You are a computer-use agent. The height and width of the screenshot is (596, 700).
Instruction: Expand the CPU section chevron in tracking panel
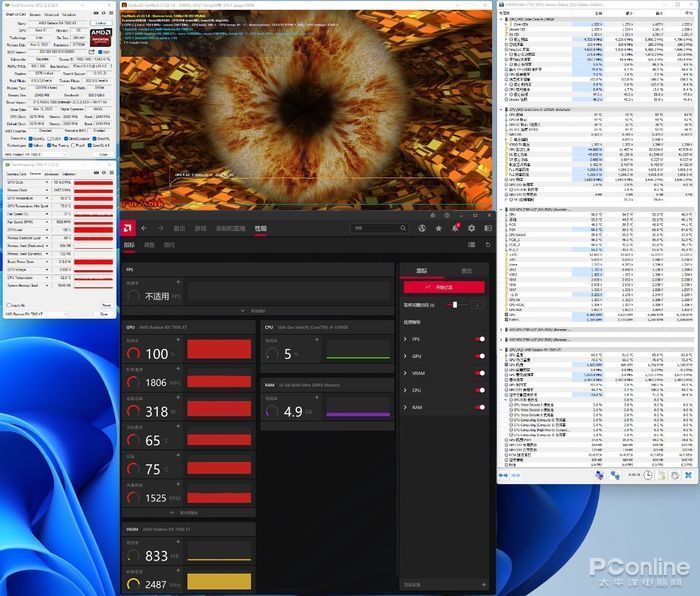tap(405, 390)
